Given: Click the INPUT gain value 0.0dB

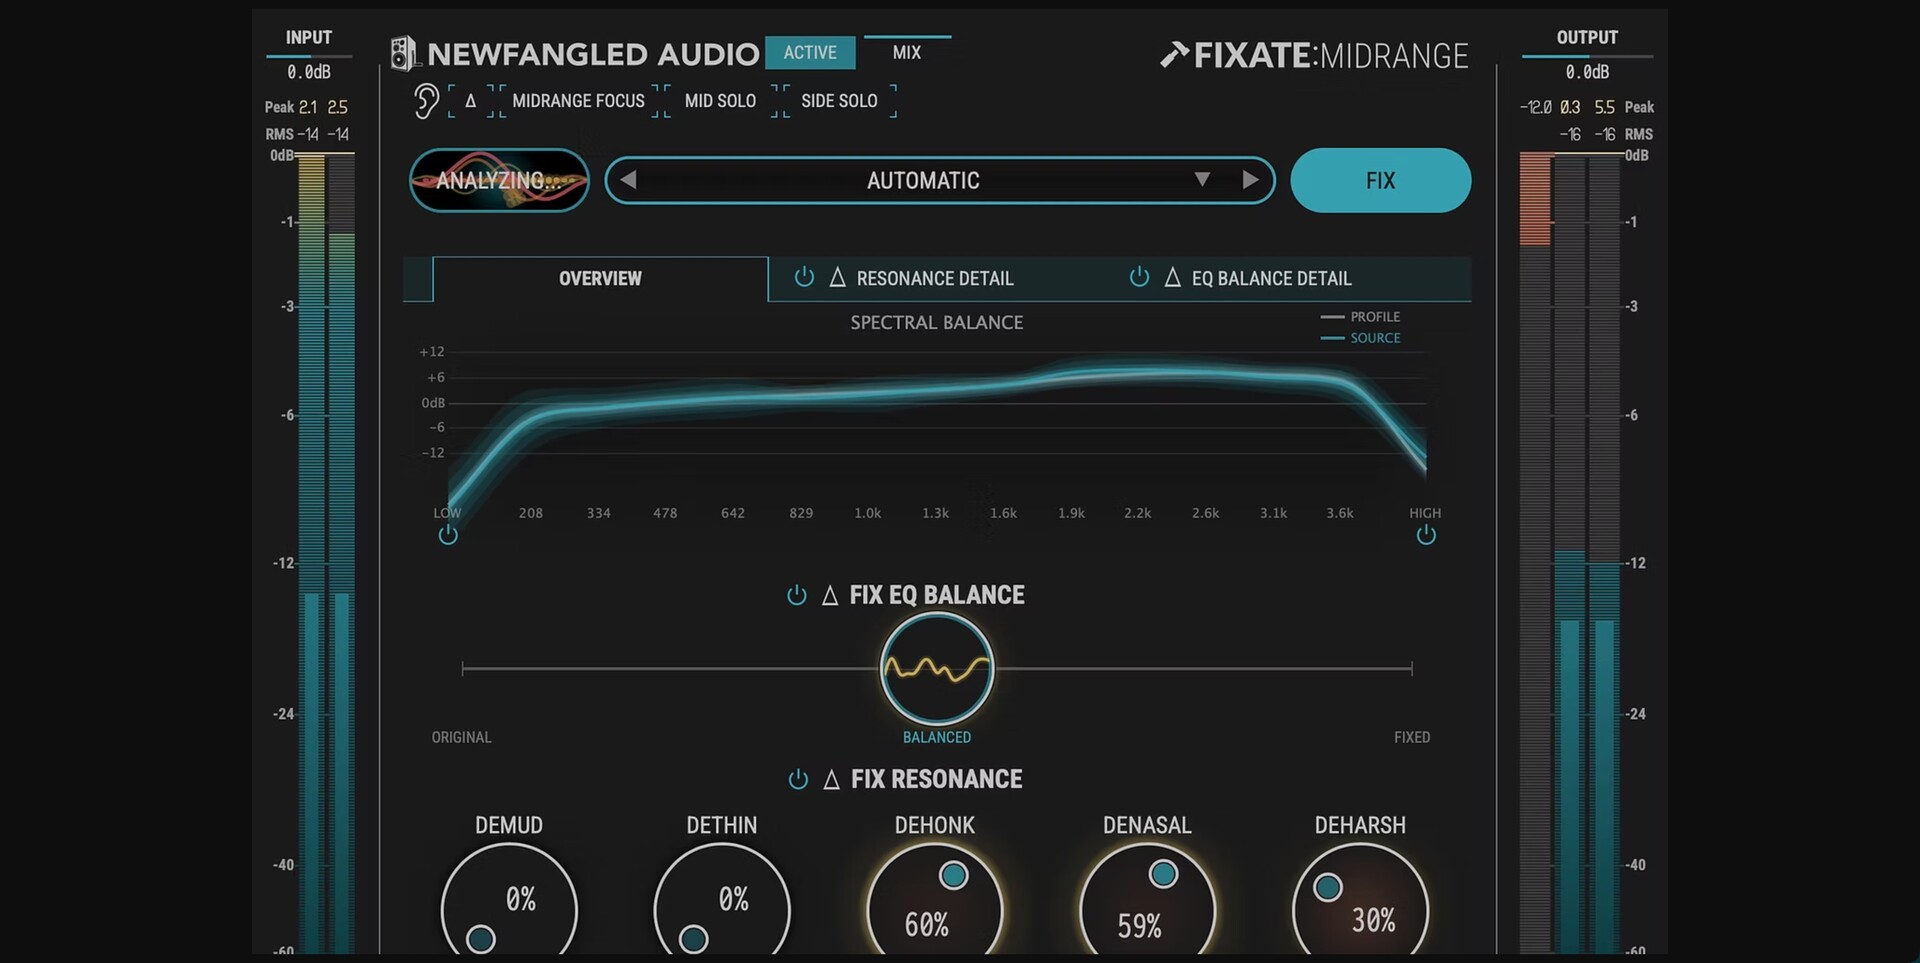Looking at the screenshot, I should (x=308, y=72).
